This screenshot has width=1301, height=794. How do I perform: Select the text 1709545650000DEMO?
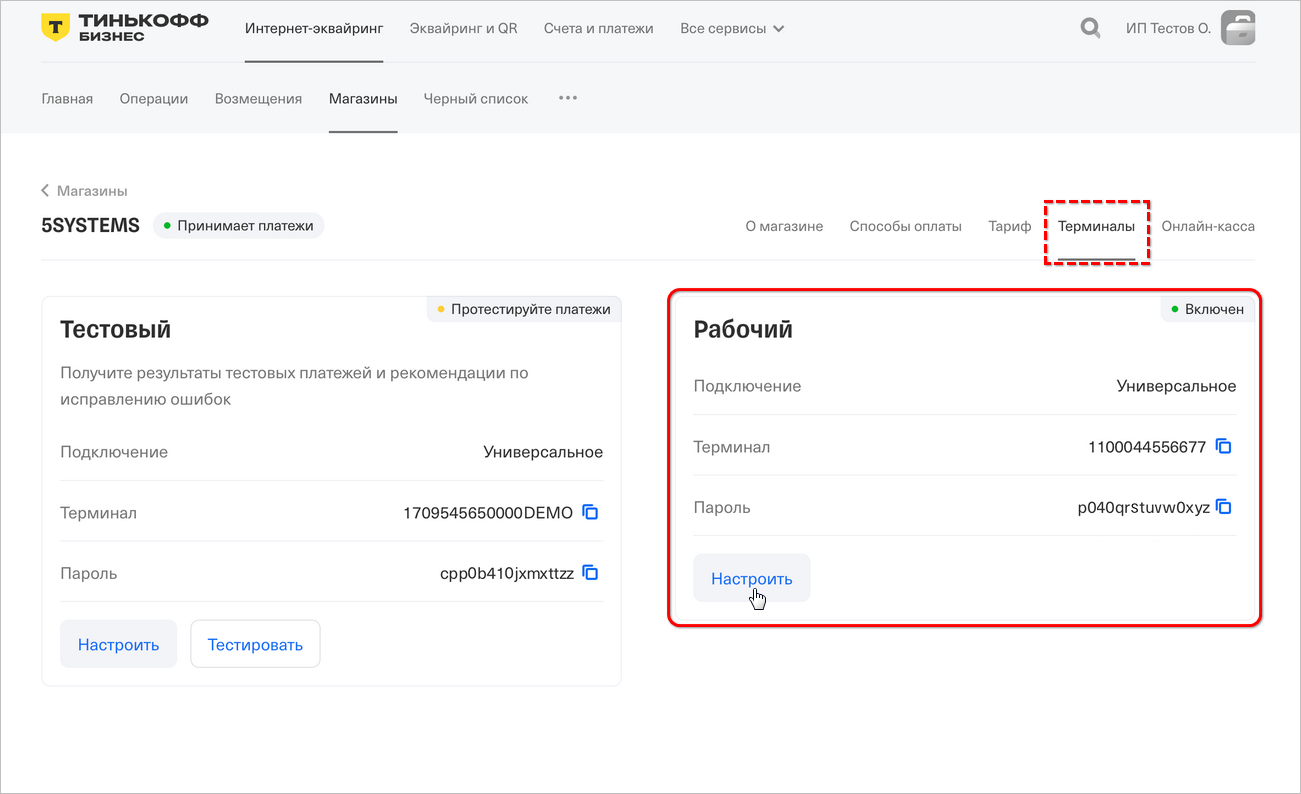point(488,512)
